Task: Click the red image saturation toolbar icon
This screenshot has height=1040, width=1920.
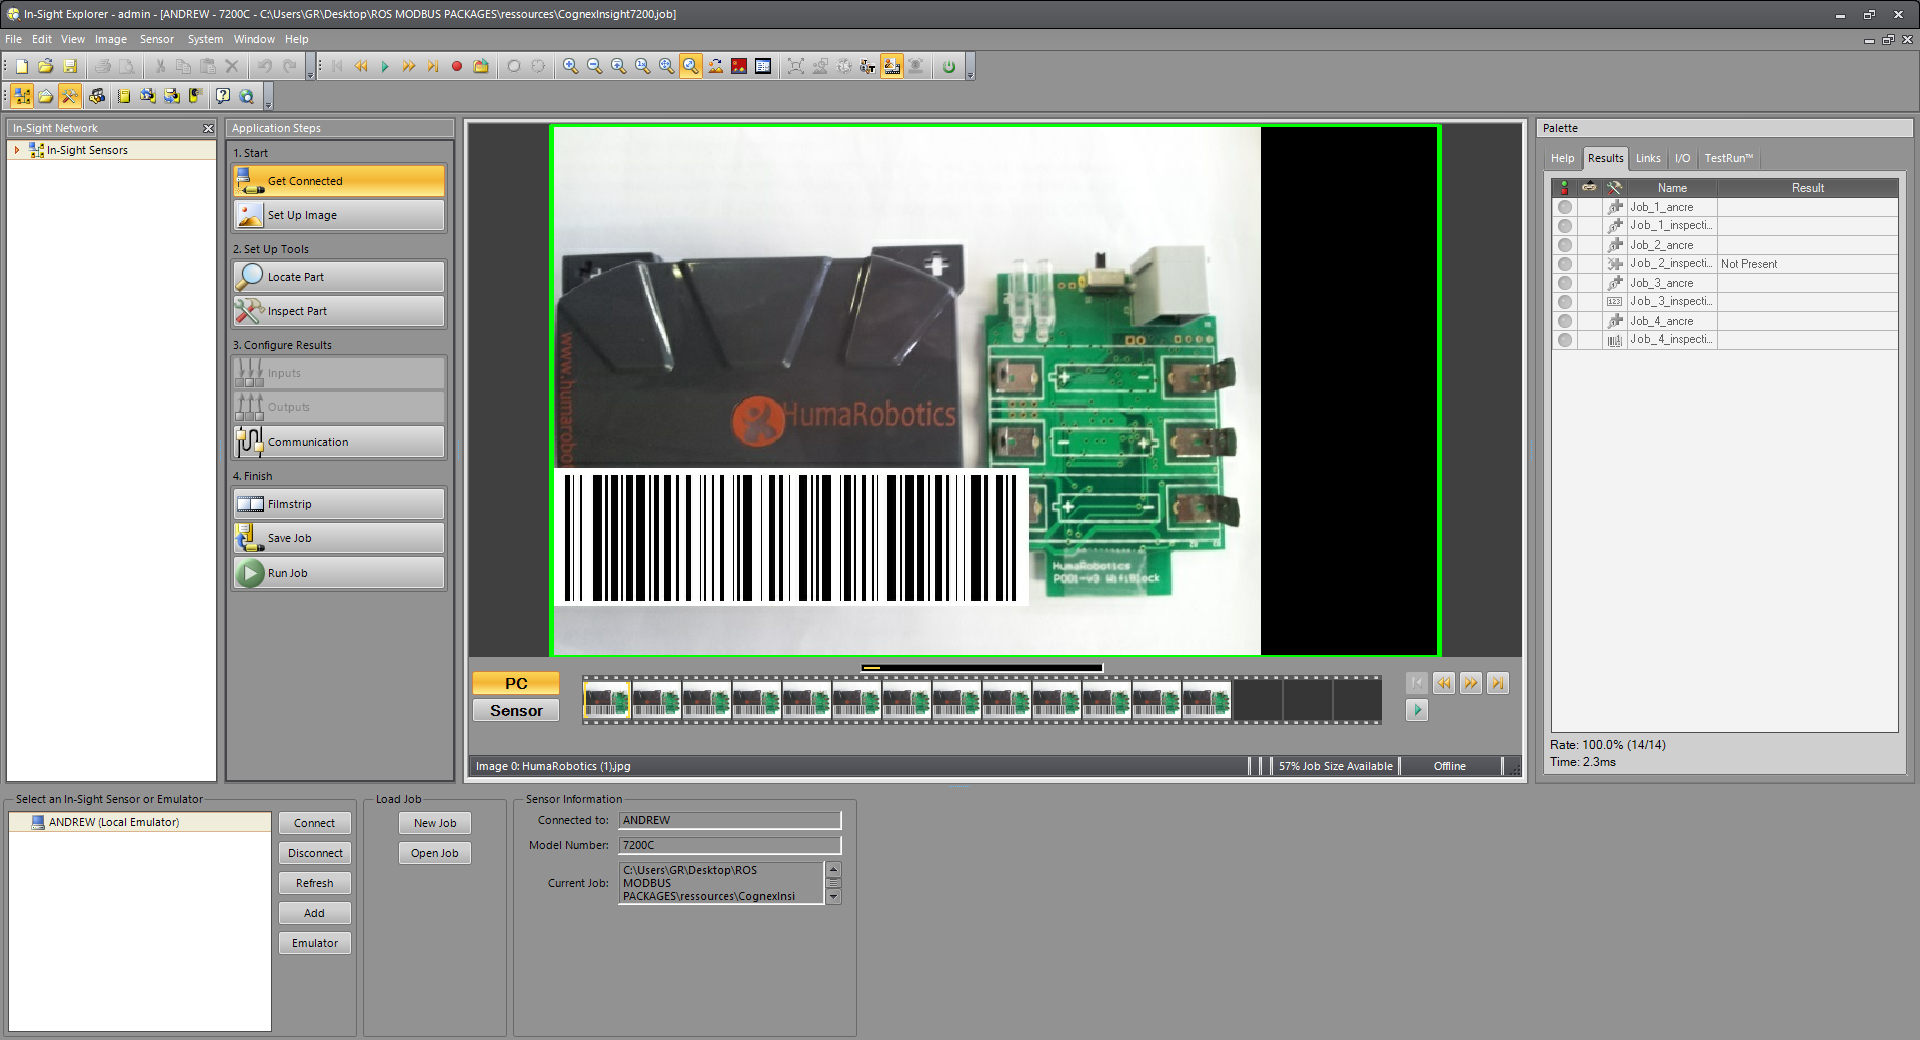Action: coord(739,66)
